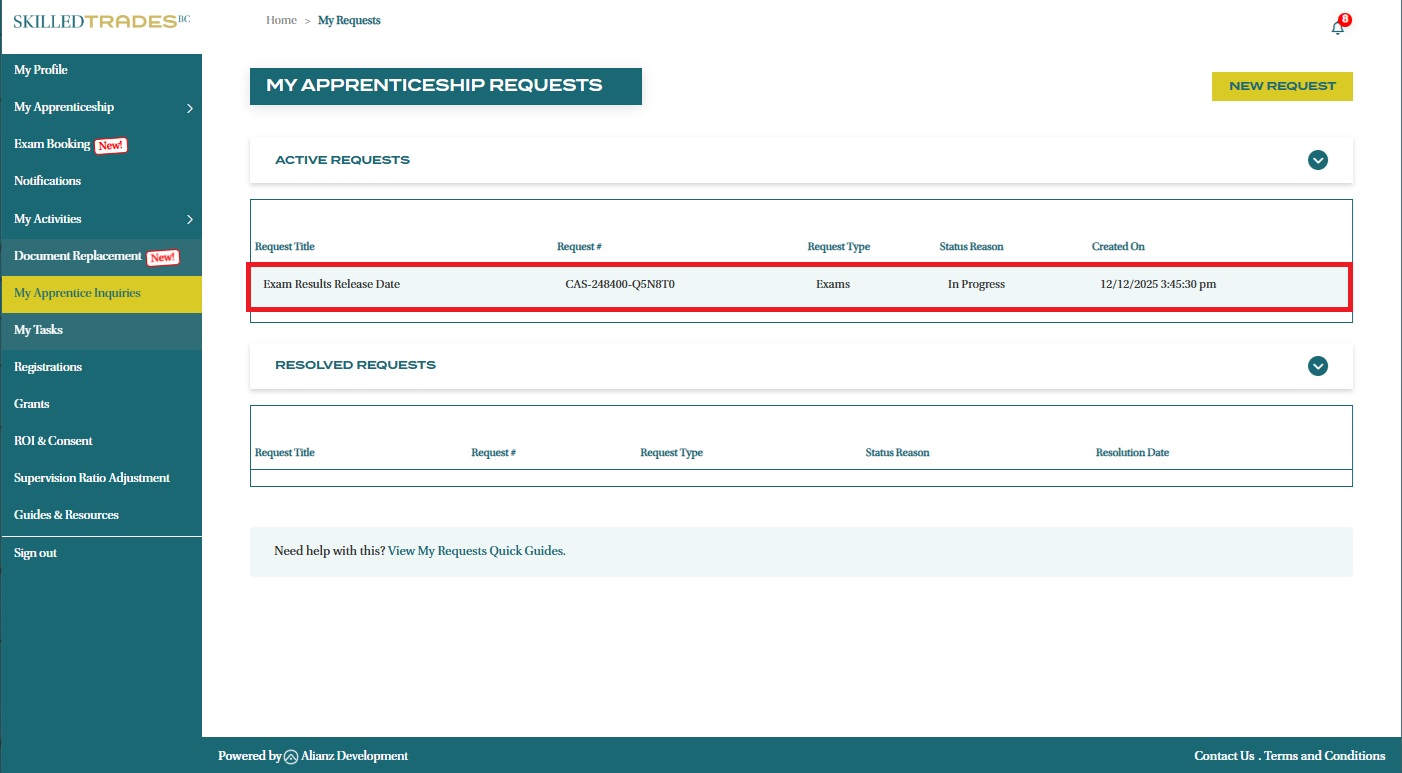The height and width of the screenshot is (773, 1402).
Task: Open View My Requests Quick Guides link
Action: pyautogui.click(x=476, y=551)
